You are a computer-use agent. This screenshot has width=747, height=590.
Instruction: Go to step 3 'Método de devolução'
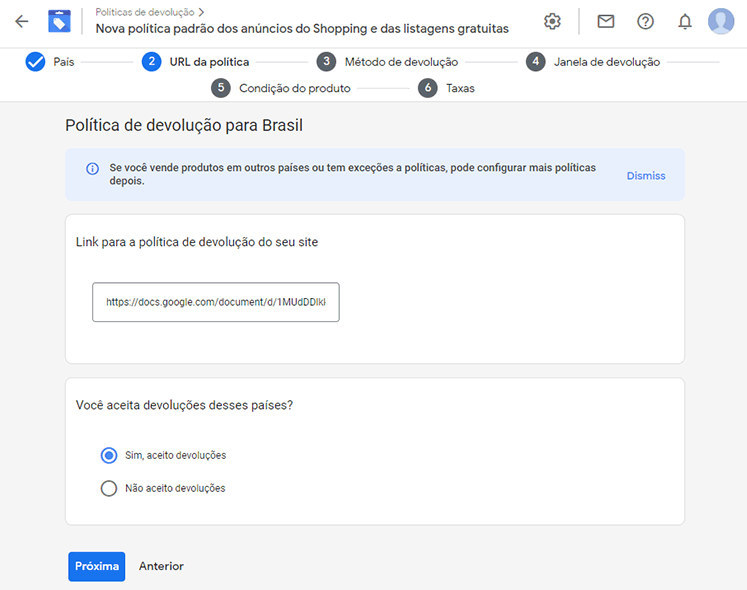point(387,62)
